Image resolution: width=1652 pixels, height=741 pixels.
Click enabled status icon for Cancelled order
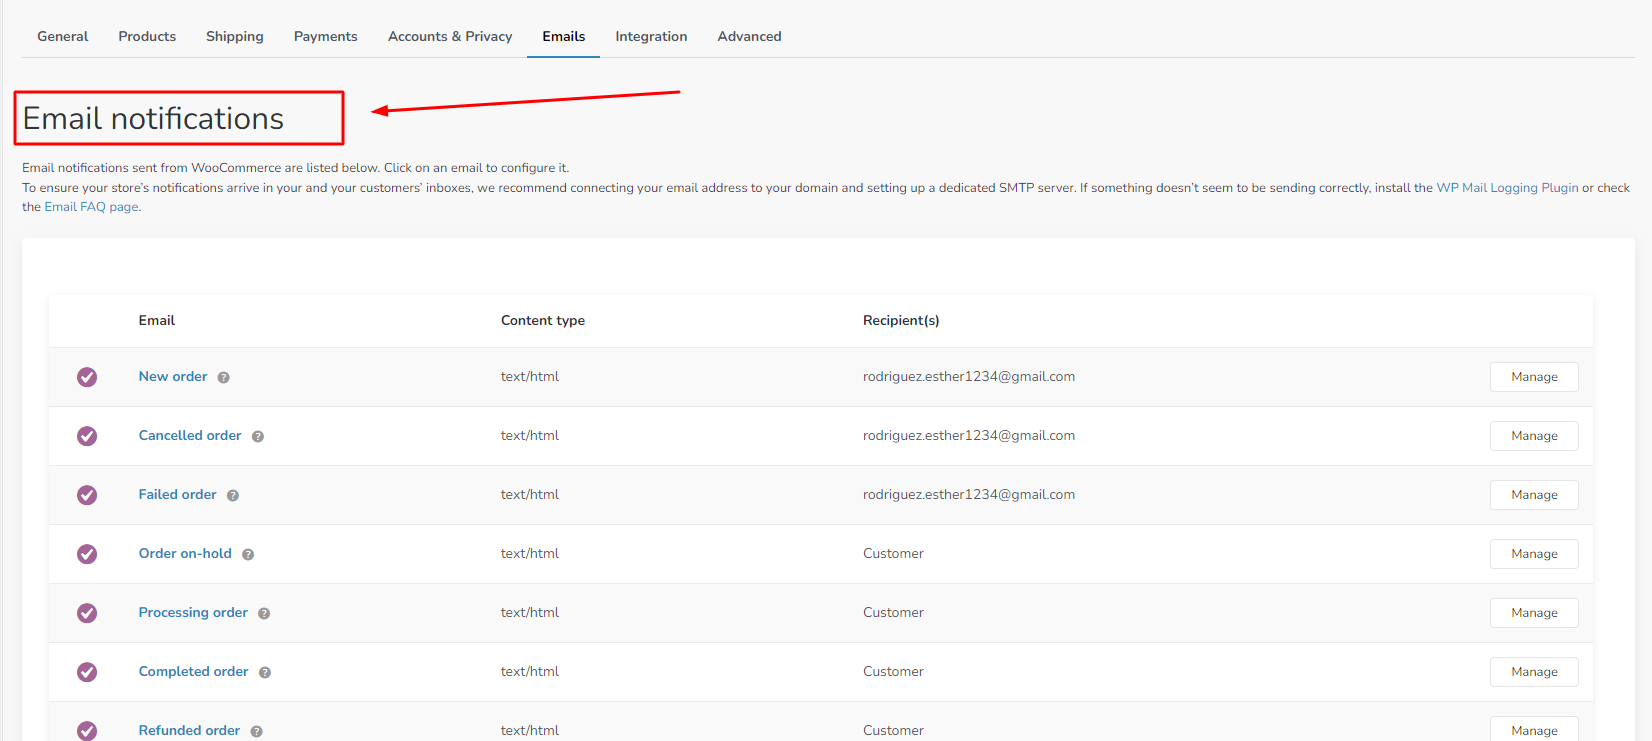(x=87, y=436)
